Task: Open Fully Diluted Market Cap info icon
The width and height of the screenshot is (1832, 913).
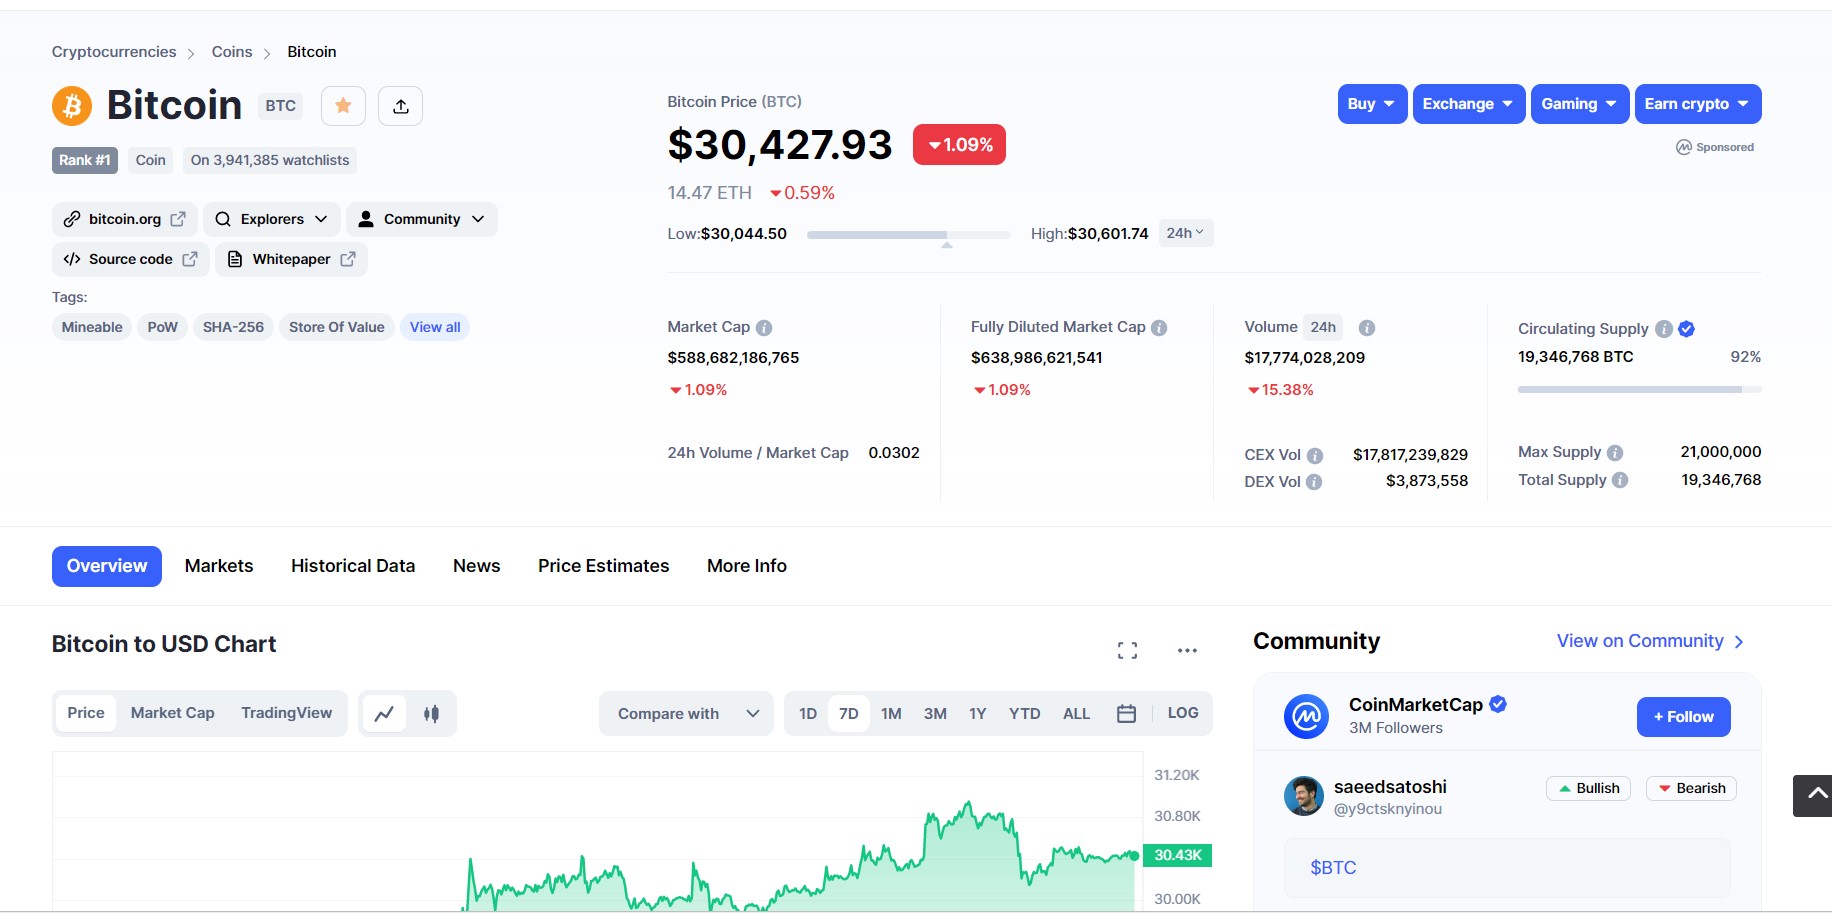Action: [1159, 328]
